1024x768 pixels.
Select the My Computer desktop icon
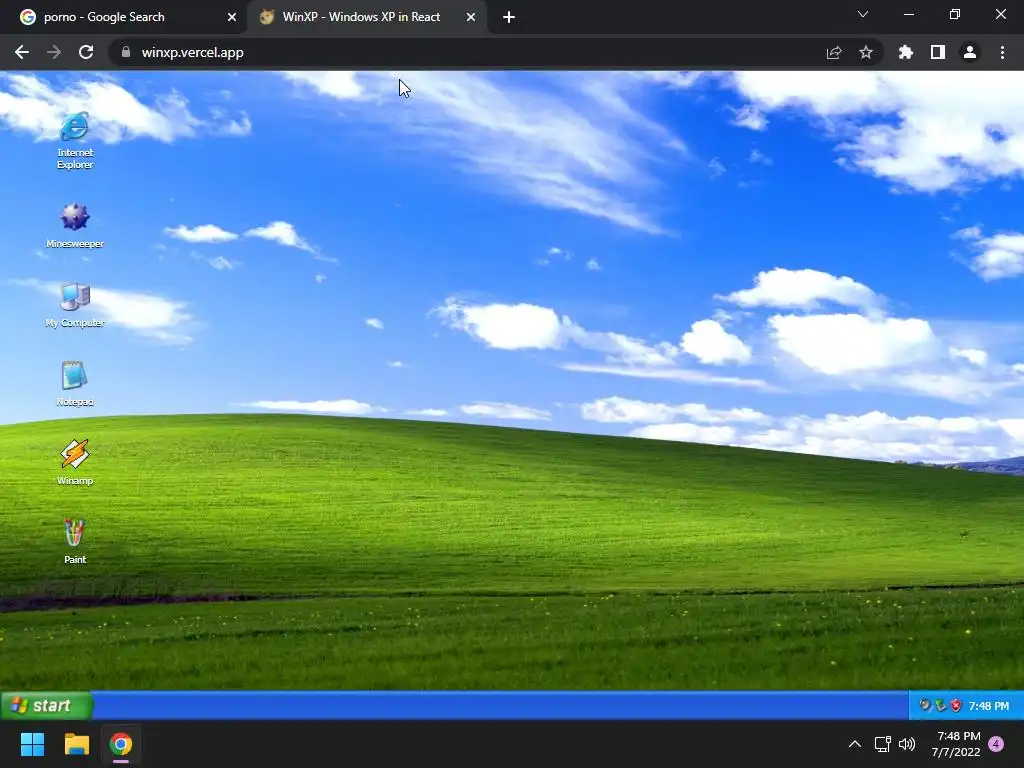[74, 305]
